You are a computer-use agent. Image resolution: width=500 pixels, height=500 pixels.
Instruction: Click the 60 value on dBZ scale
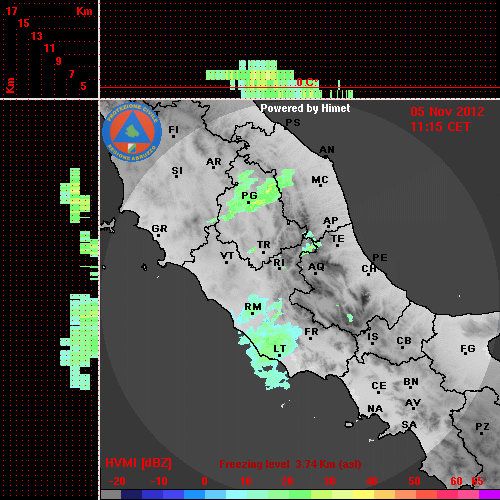tap(456, 481)
